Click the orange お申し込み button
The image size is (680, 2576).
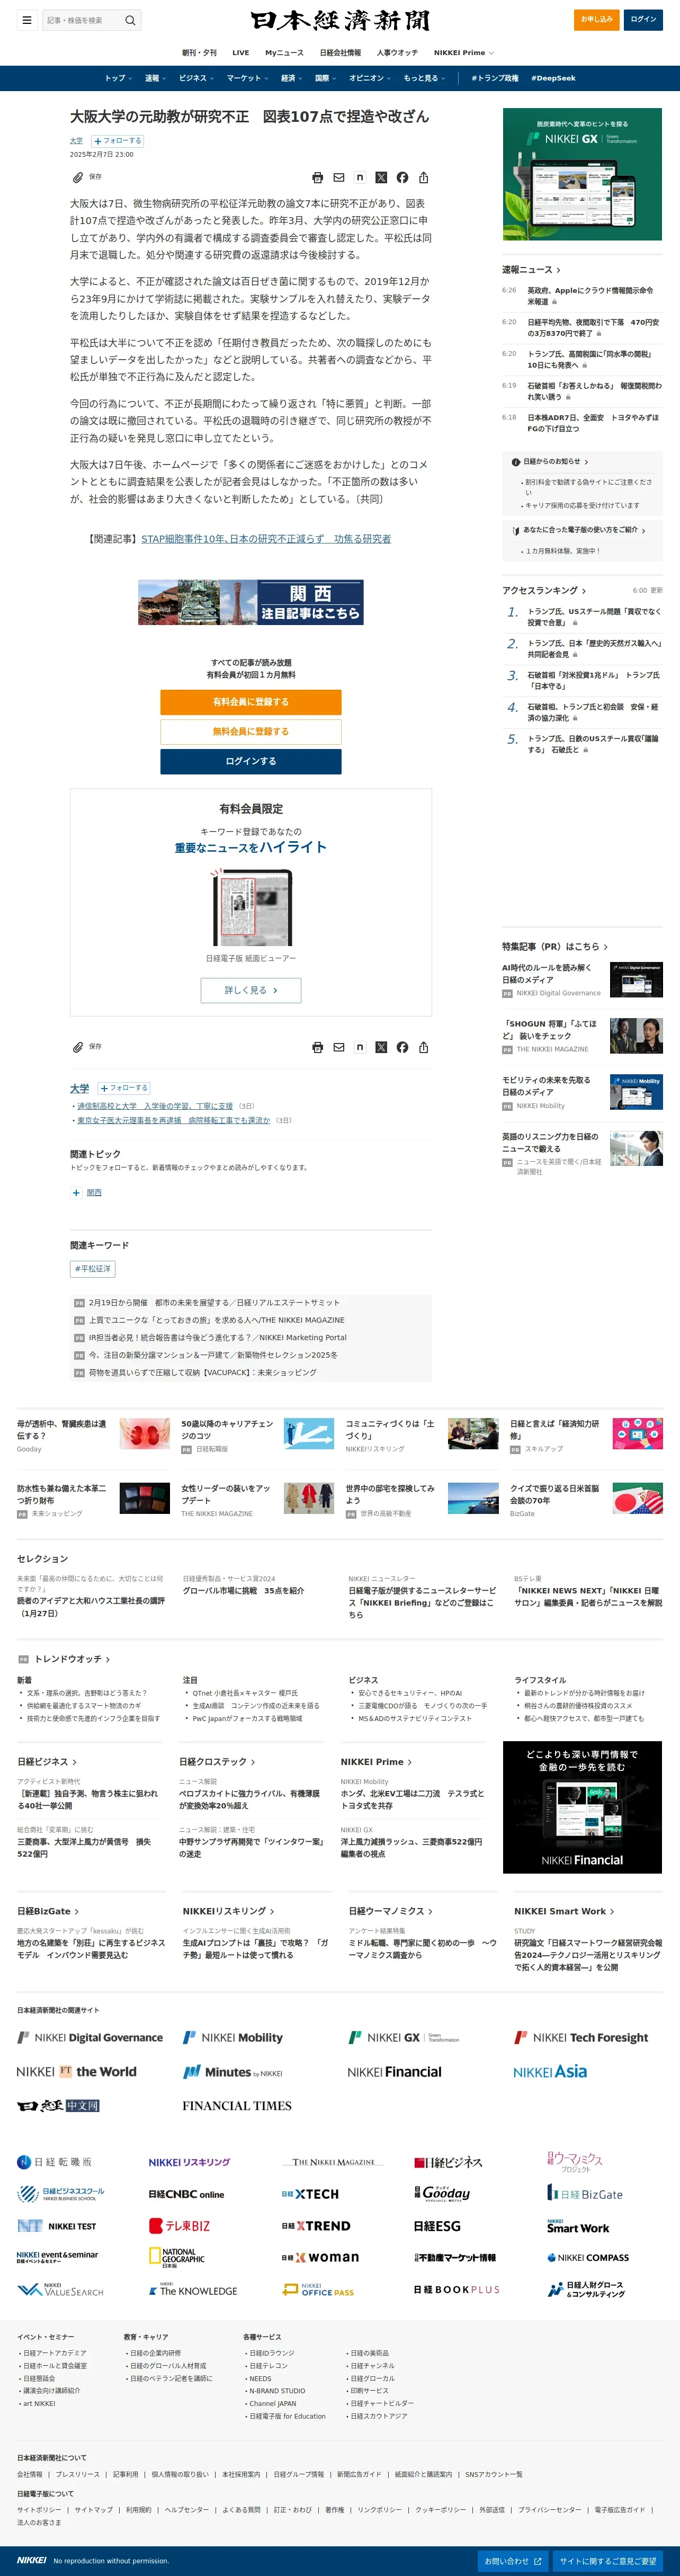tap(597, 19)
